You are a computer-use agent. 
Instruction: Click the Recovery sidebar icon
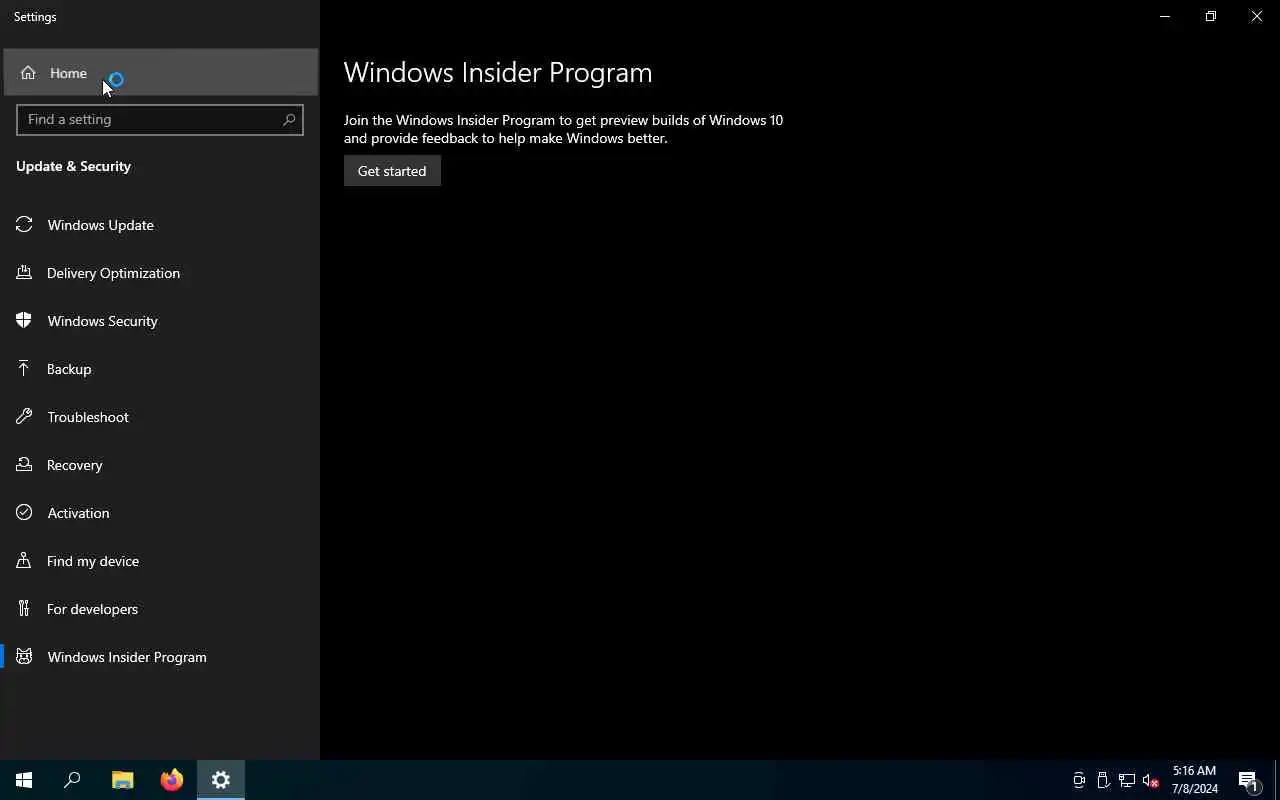click(24, 465)
